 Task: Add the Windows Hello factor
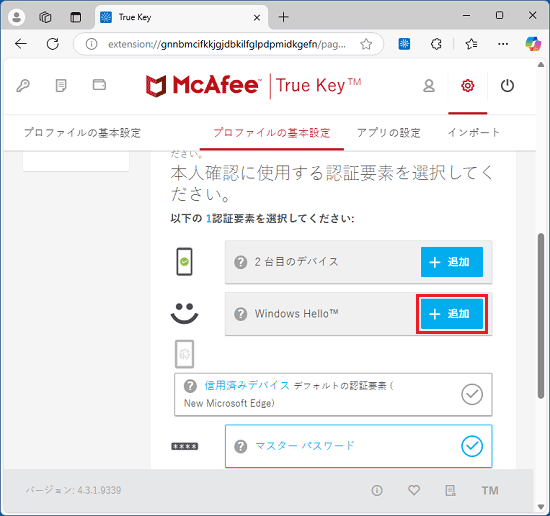(x=452, y=314)
